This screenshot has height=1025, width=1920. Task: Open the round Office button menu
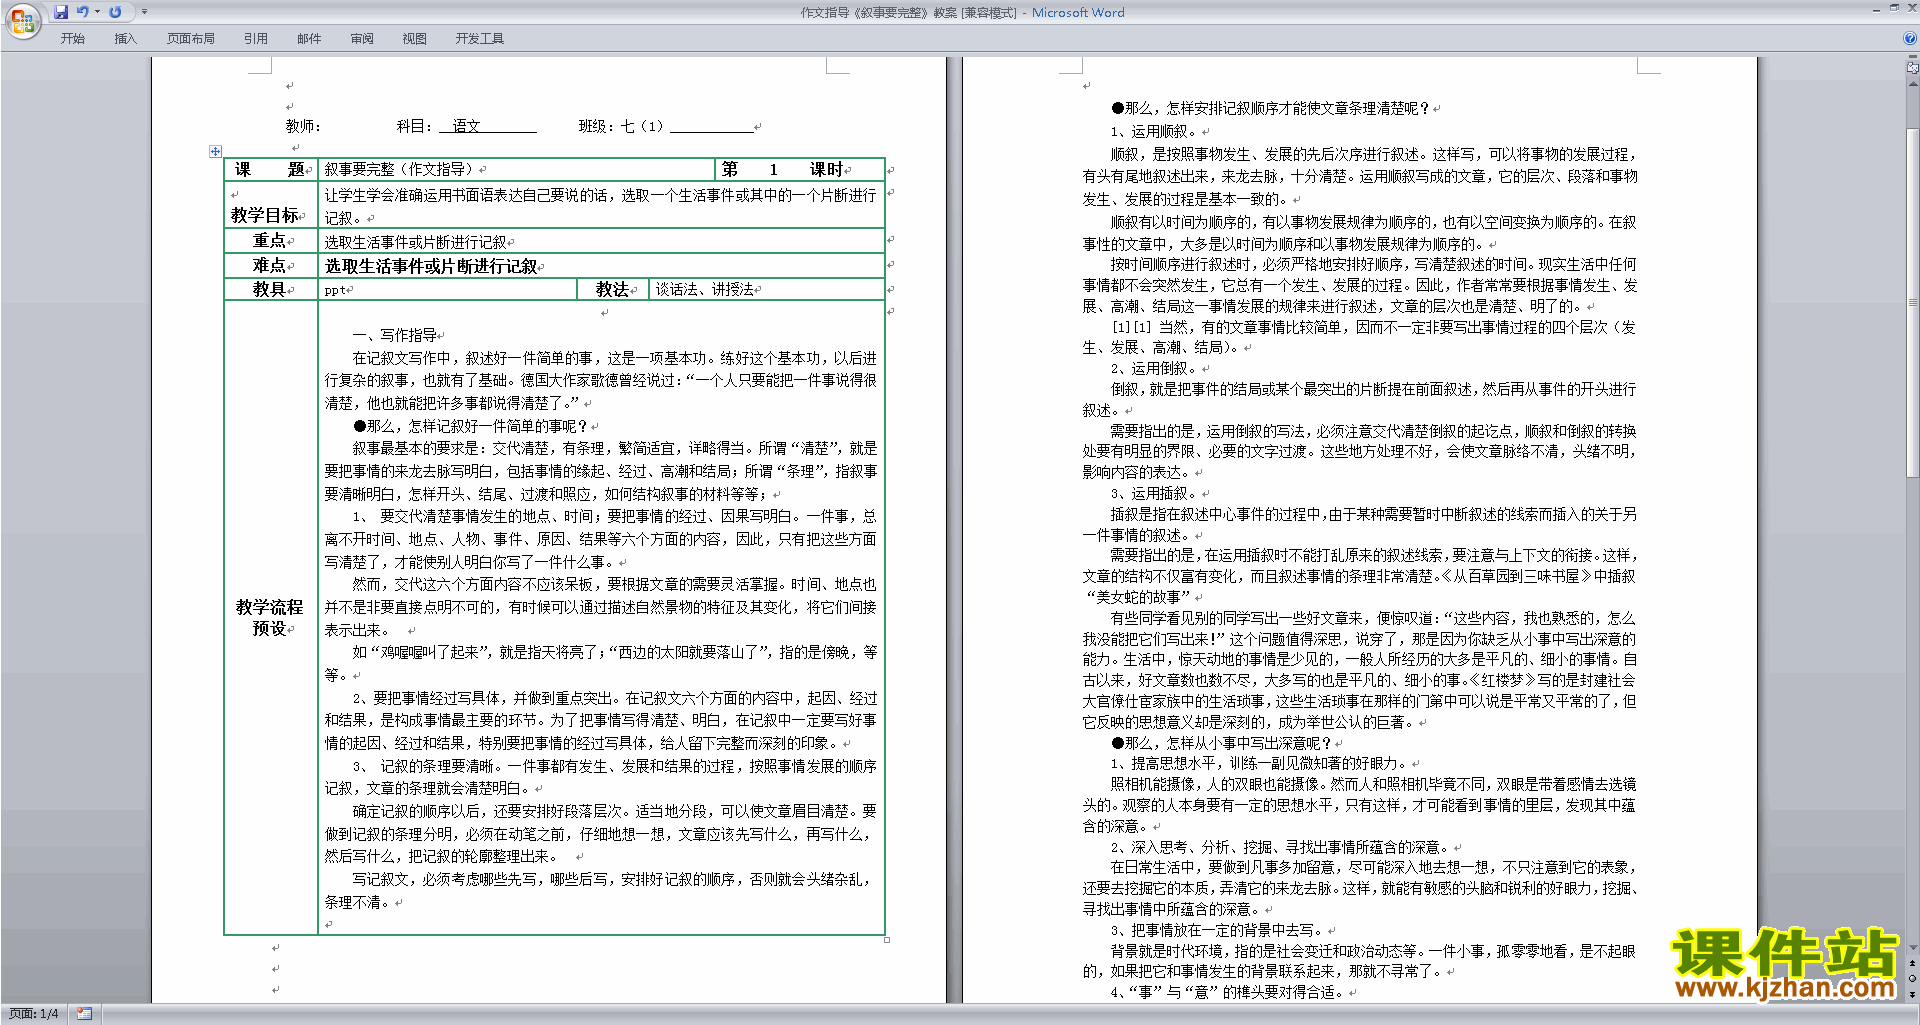(x=22, y=20)
